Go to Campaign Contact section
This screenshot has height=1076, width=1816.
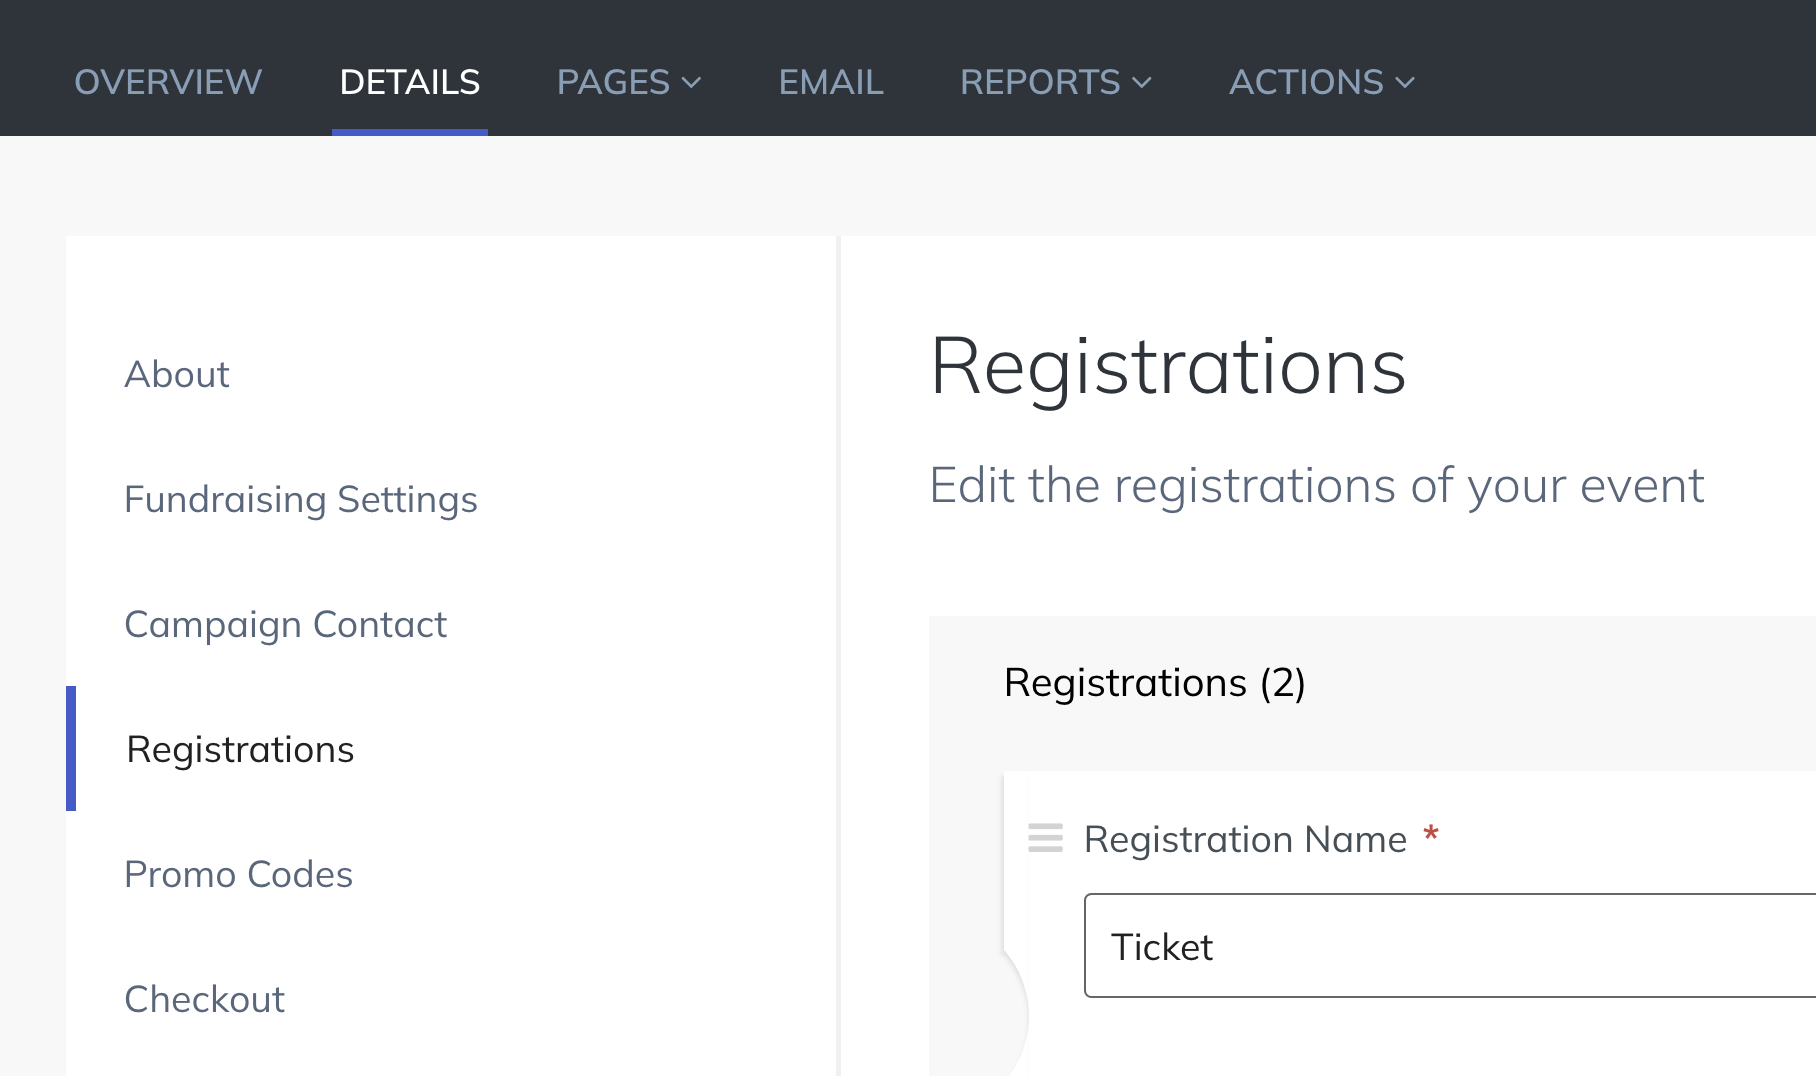pyautogui.click(x=285, y=624)
